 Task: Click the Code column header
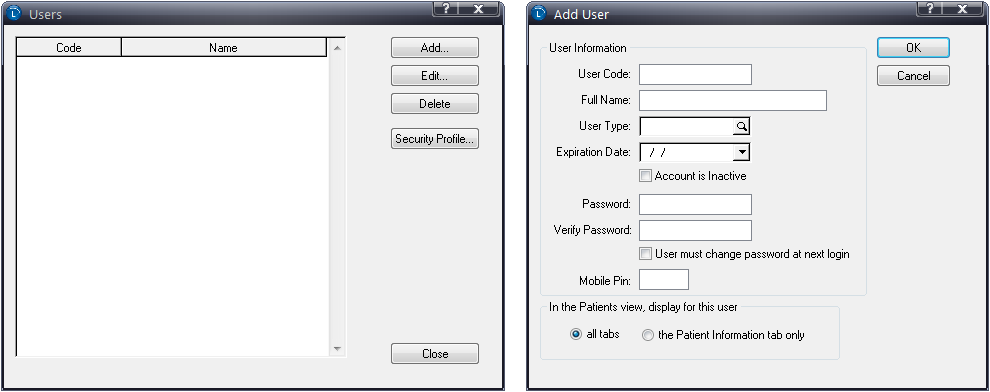click(x=69, y=47)
